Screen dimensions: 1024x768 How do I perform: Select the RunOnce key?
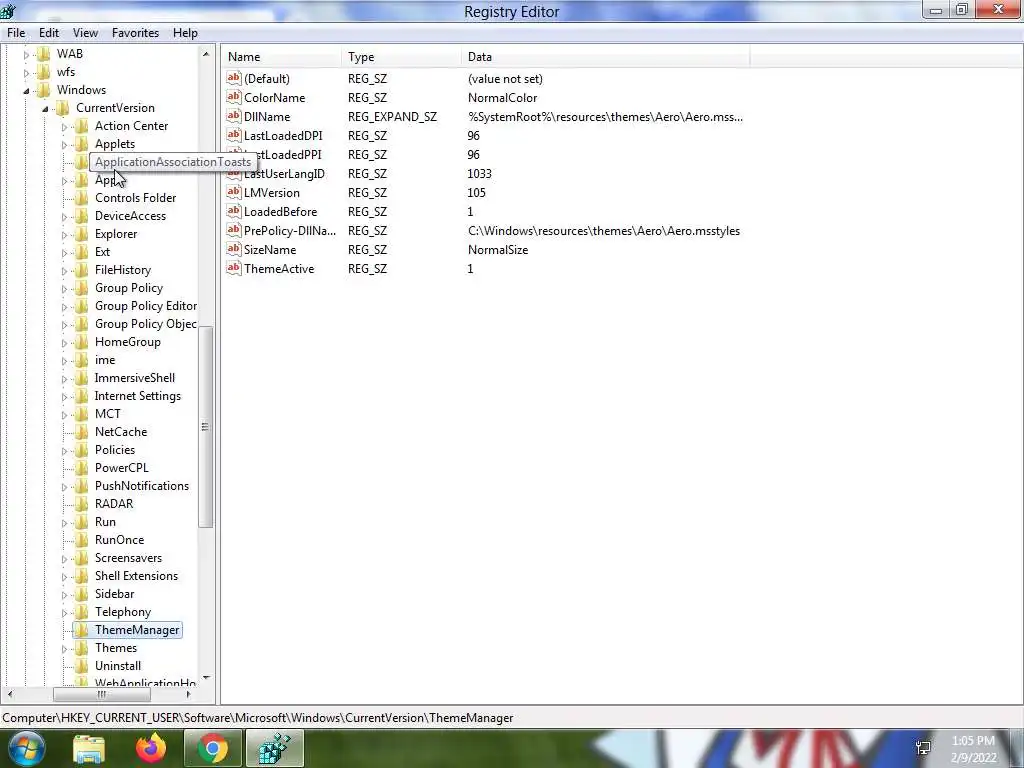pos(119,540)
